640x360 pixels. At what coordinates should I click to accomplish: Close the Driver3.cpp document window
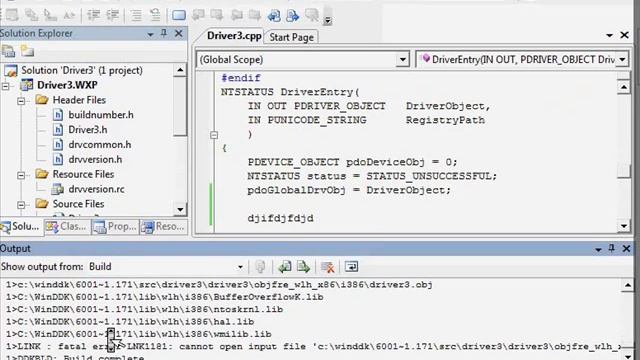coord(624,35)
